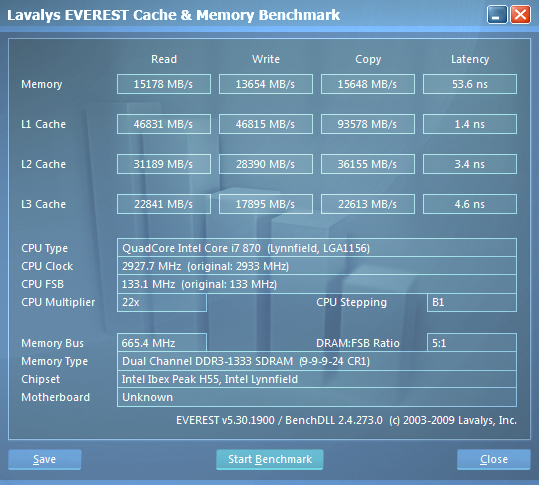Screen dimensions: 539x485
Task: Select the Chipset info field
Action: (x=317, y=379)
